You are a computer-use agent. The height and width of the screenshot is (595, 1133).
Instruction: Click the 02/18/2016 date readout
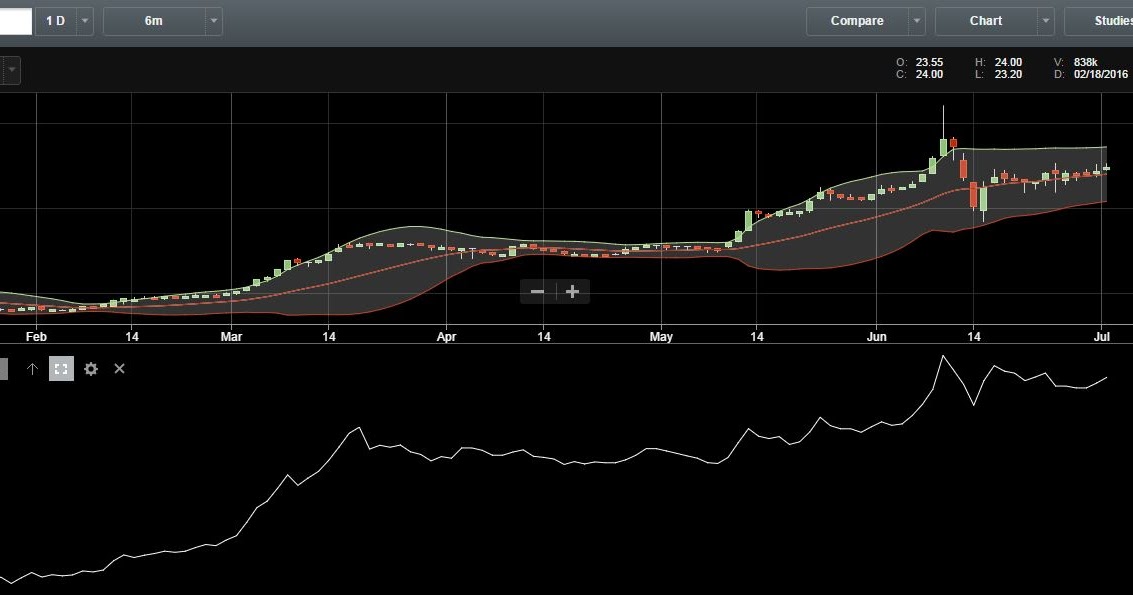point(1098,74)
